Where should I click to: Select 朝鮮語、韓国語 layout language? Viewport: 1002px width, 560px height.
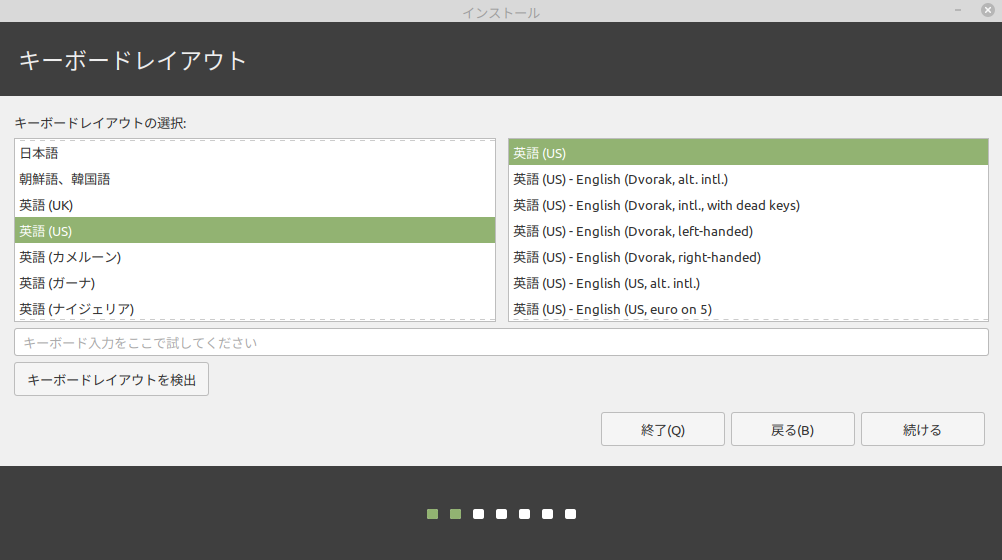(254, 179)
